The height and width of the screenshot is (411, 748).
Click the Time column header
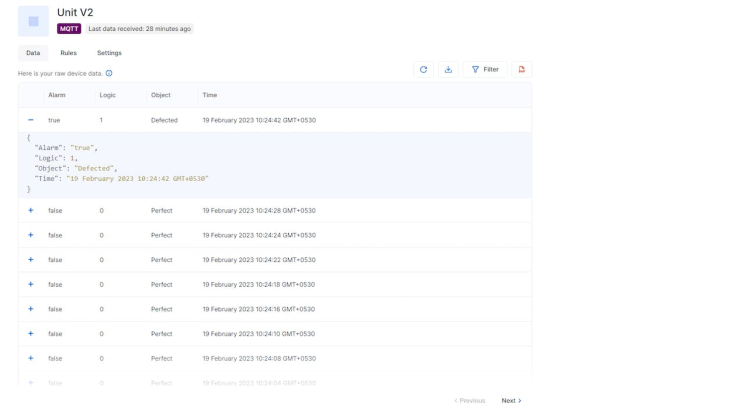[x=209, y=95]
